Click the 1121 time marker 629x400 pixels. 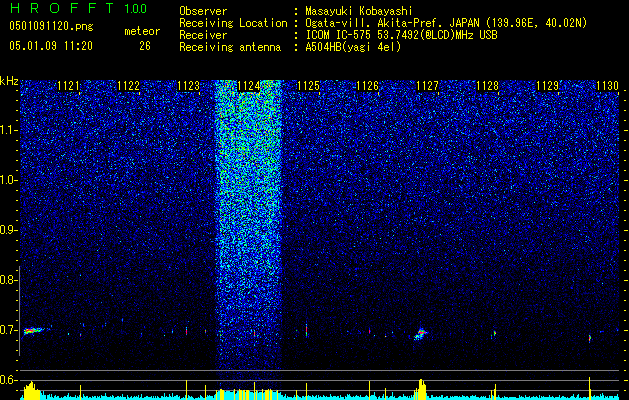point(68,85)
